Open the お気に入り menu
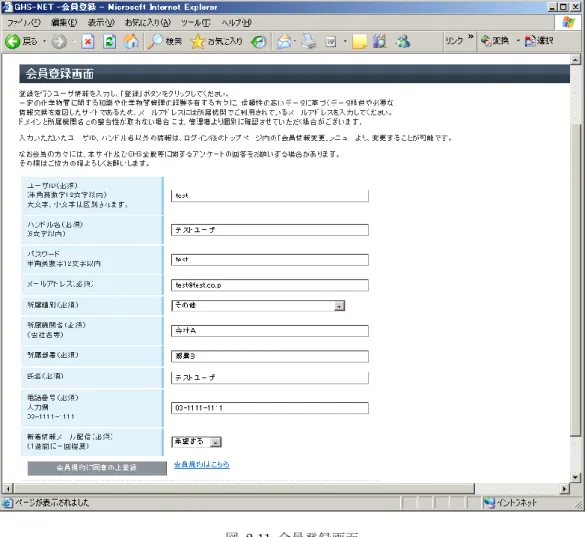This screenshot has height=537, width=585. (x=148, y=23)
